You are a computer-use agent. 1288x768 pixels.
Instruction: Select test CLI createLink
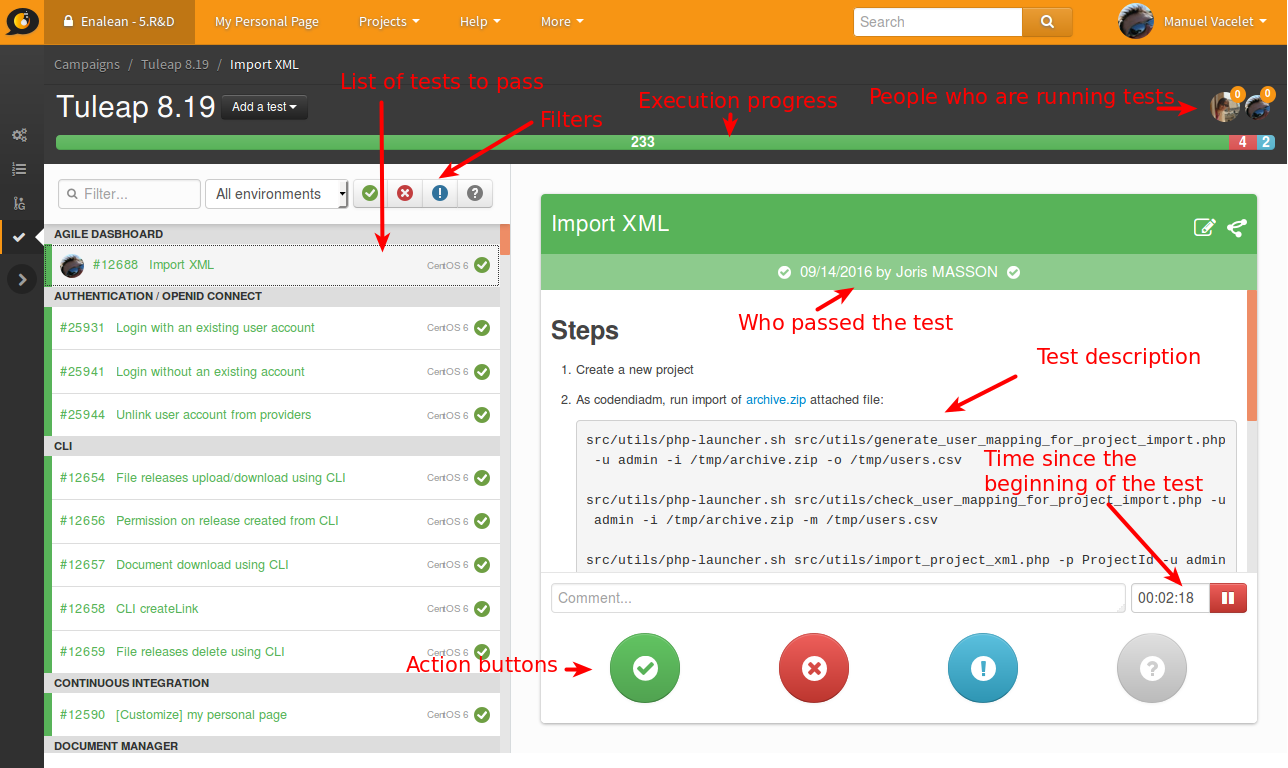pos(273,609)
